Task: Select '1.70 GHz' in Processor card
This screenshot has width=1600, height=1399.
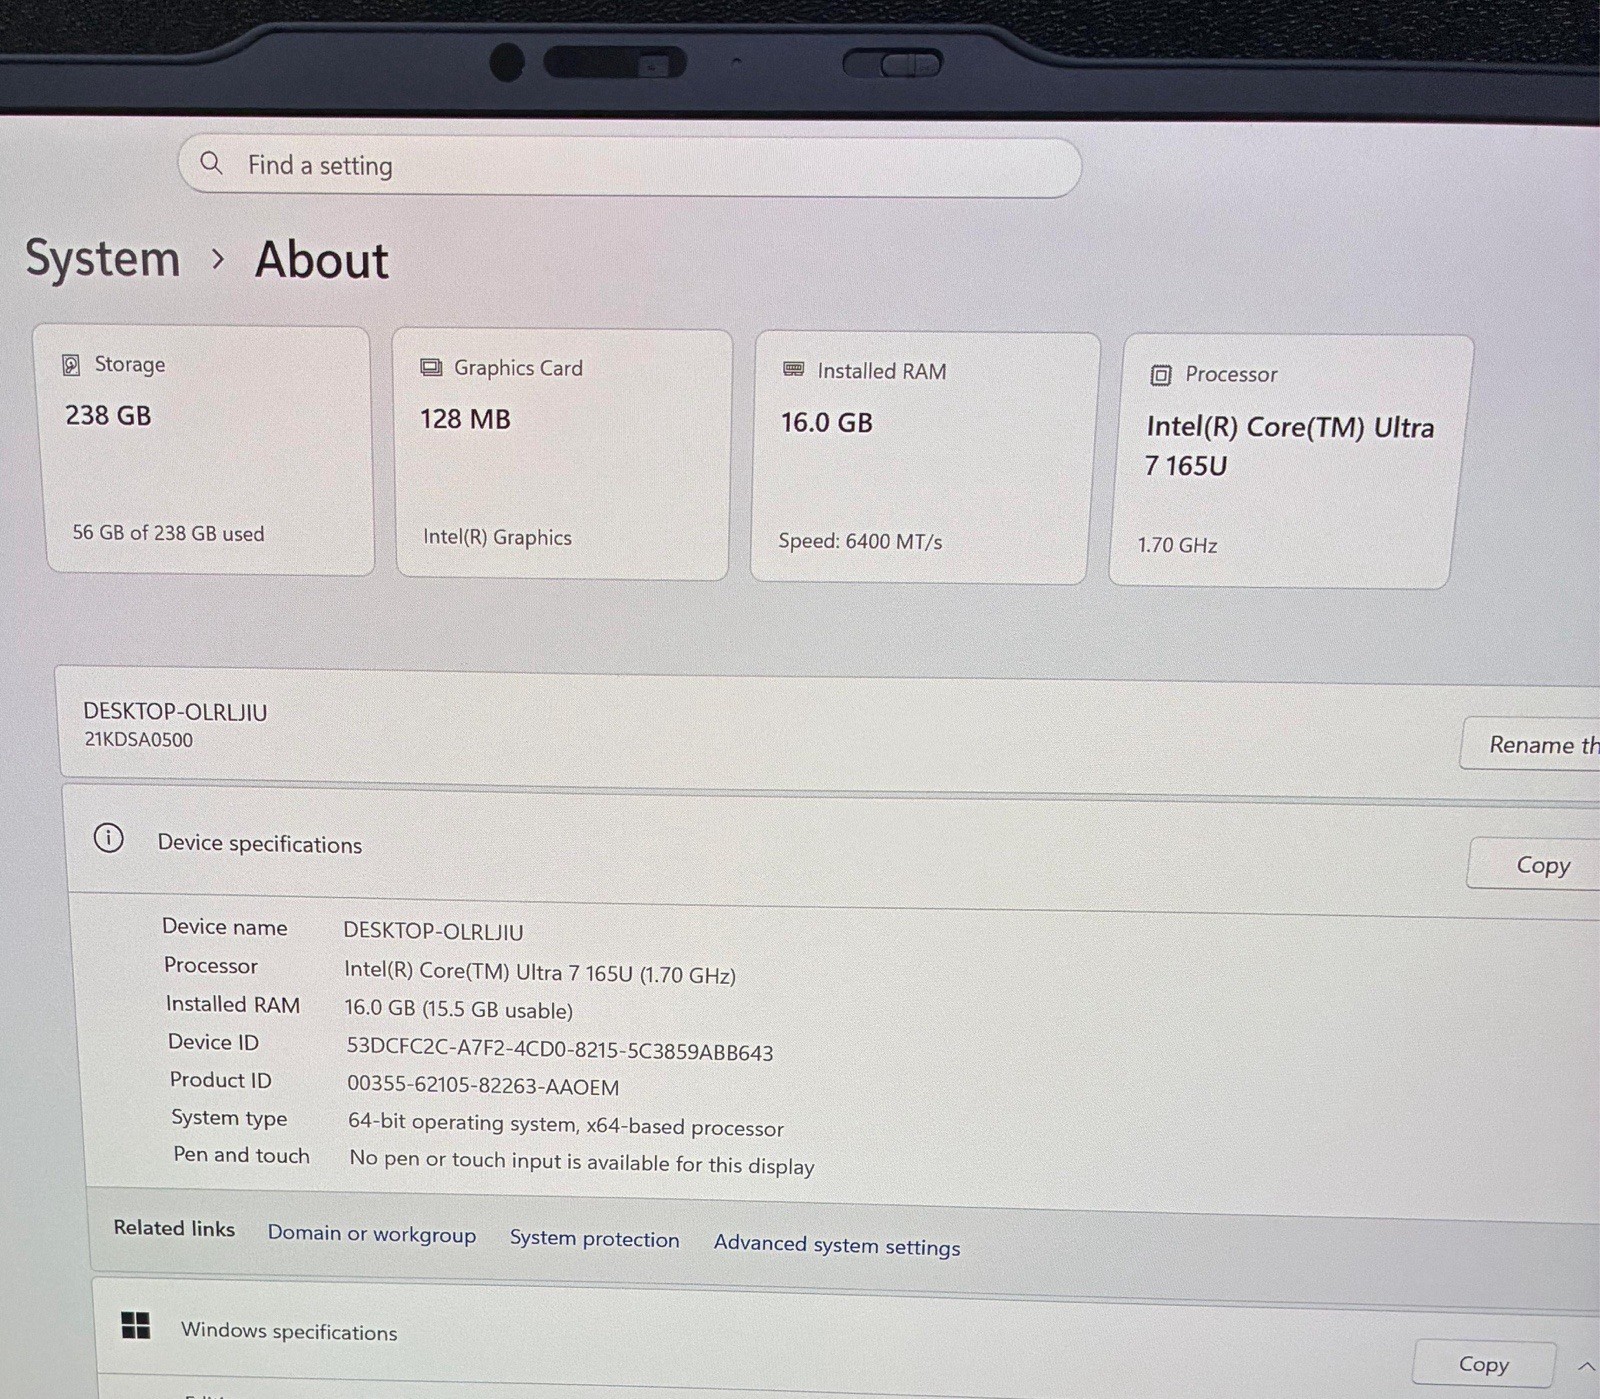Action: [1177, 545]
